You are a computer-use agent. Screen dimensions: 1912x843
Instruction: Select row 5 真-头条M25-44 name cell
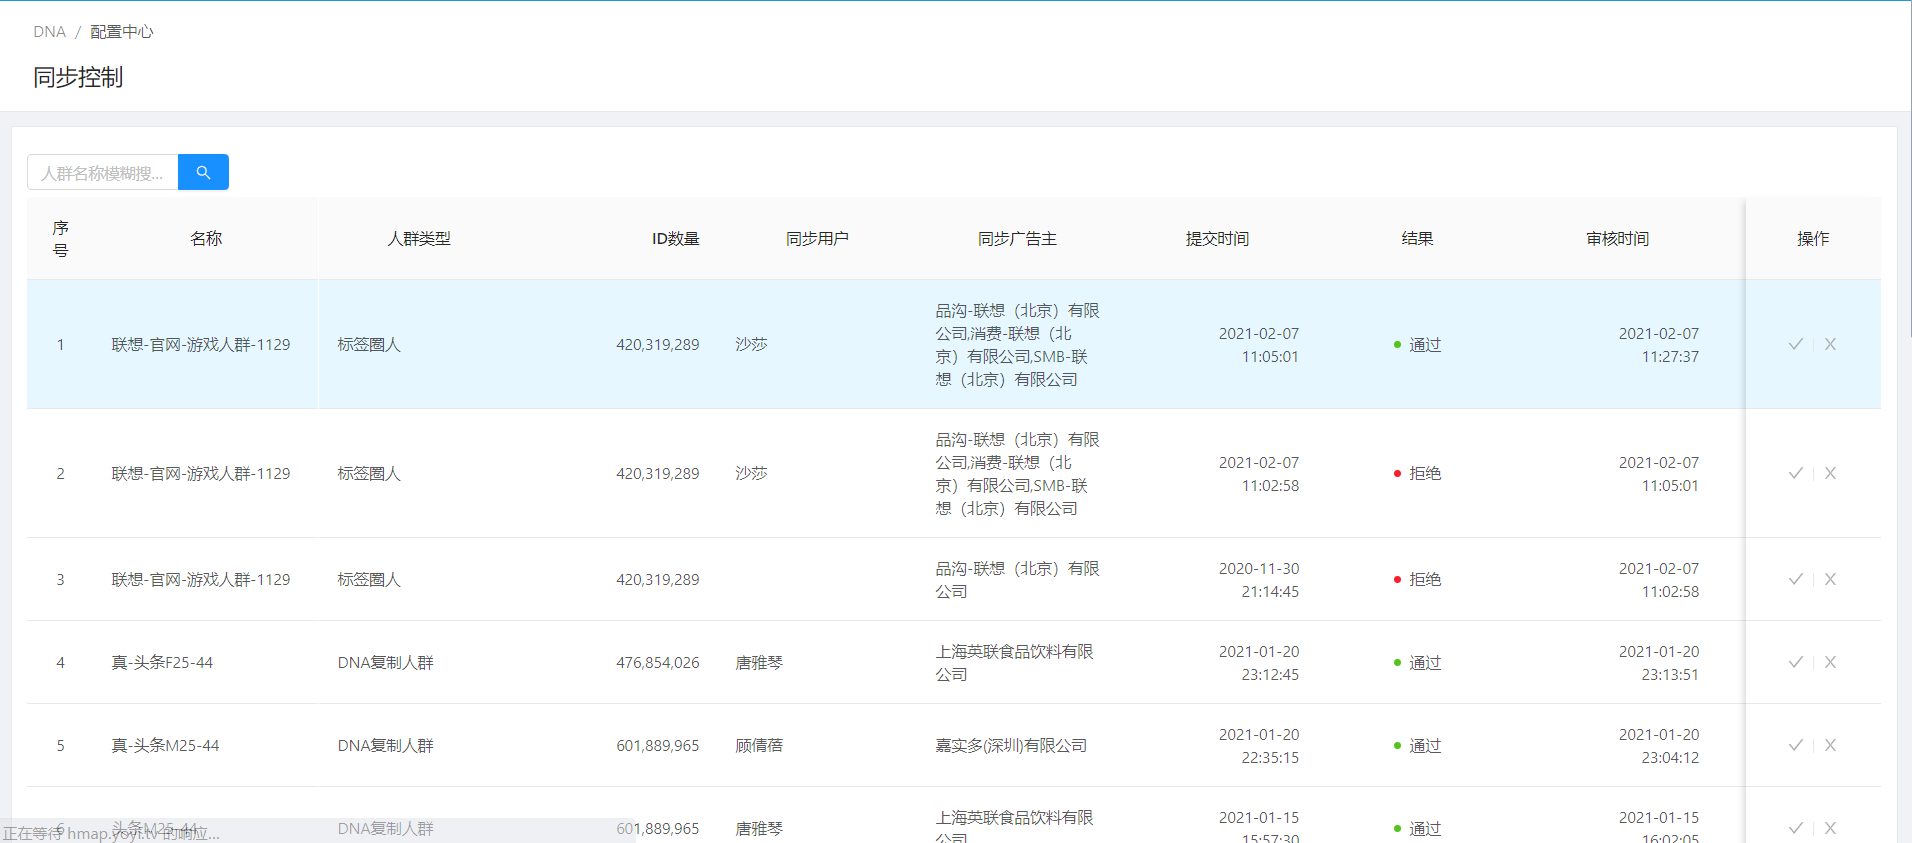click(x=165, y=745)
